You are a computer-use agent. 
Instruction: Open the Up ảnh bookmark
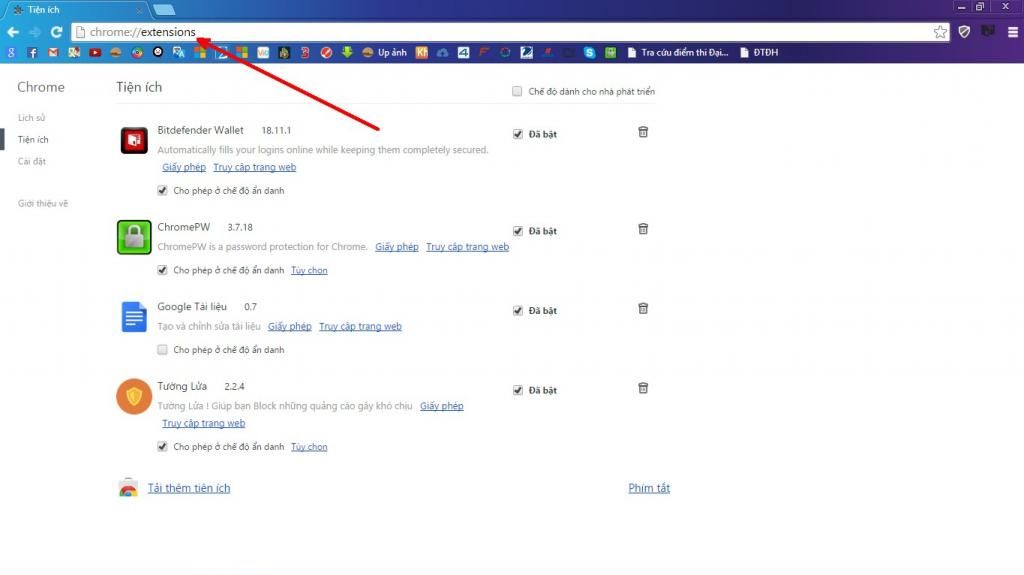tap(385, 53)
